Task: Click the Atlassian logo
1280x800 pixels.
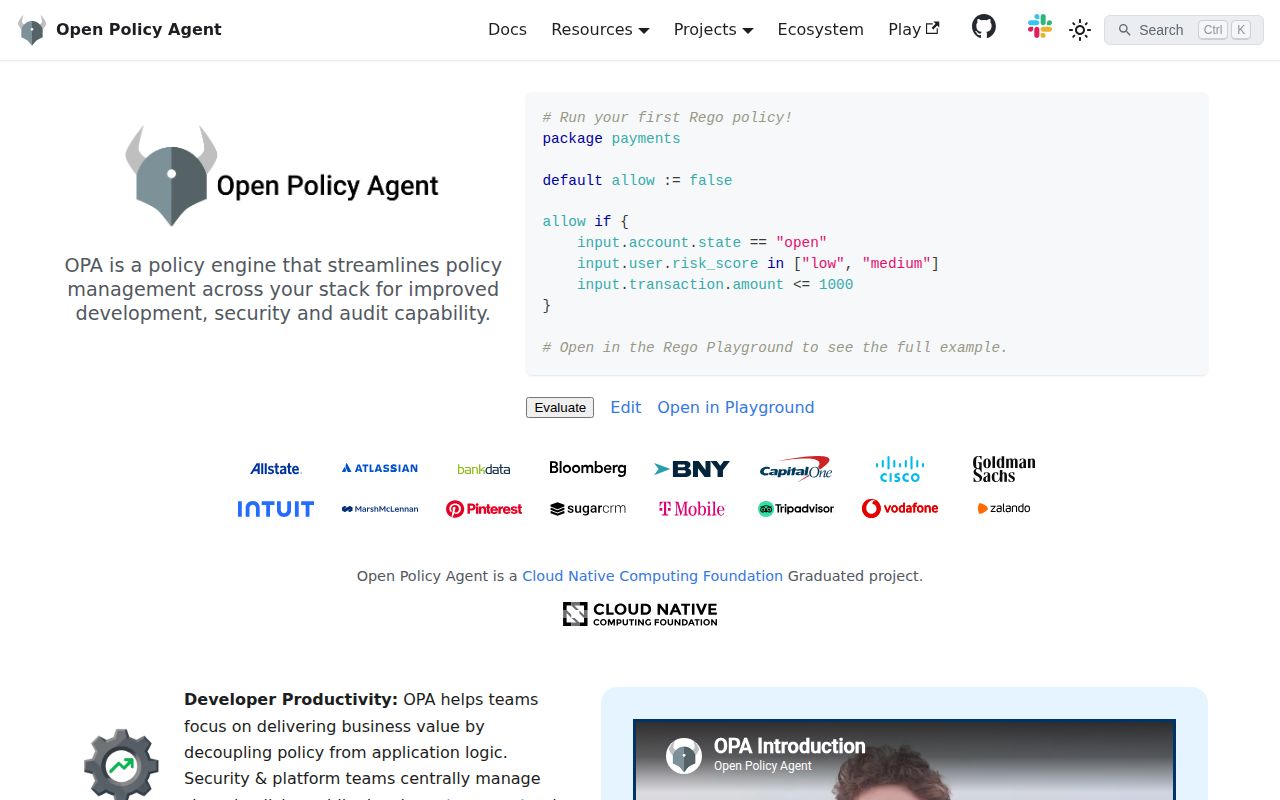Action: (380, 468)
